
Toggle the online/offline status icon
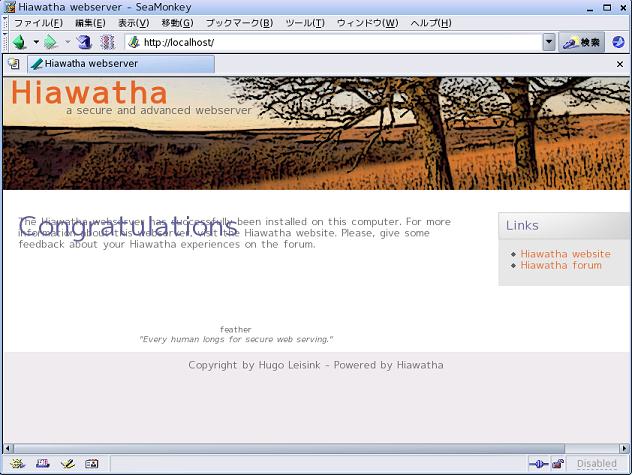[x=538, y=464]
